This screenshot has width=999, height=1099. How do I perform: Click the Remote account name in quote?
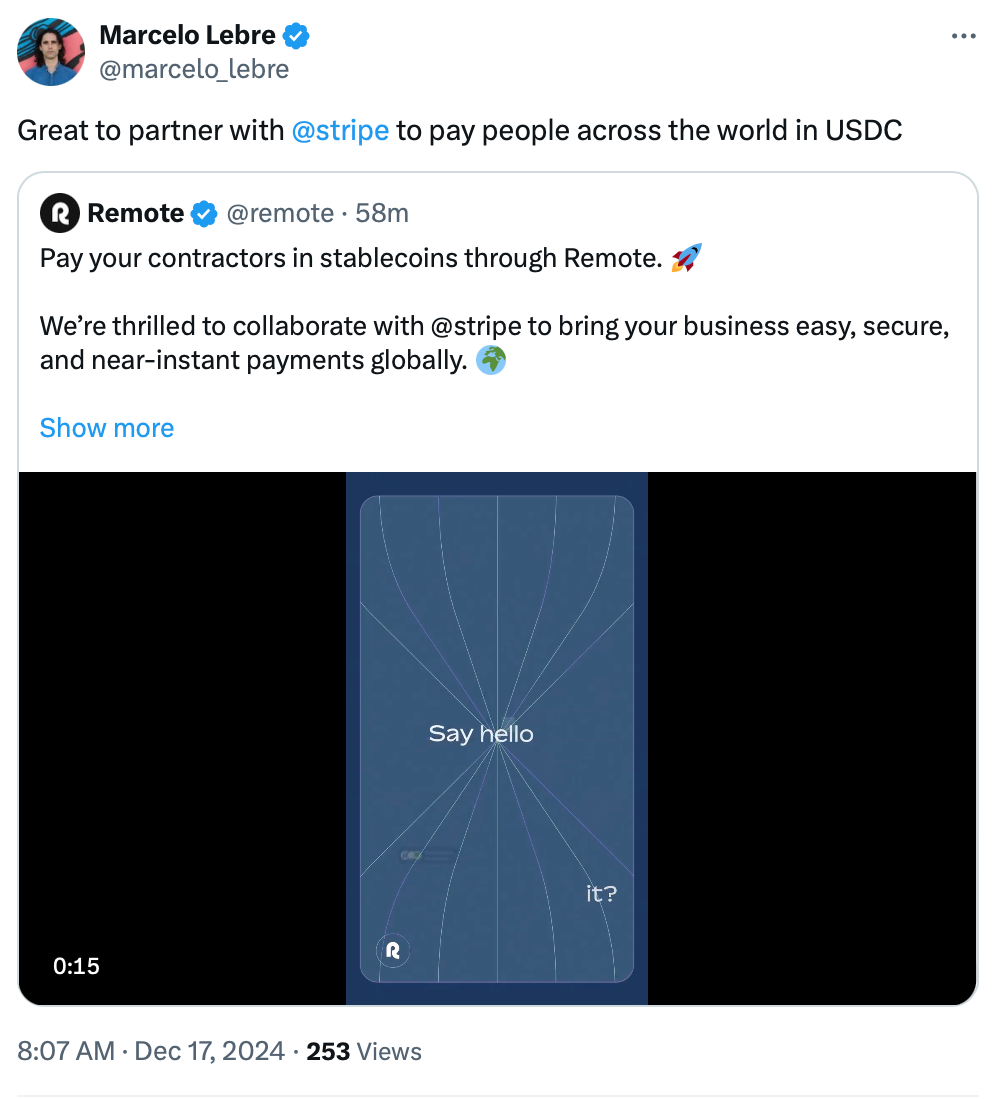pyautogui.click(x=136, y=213)
